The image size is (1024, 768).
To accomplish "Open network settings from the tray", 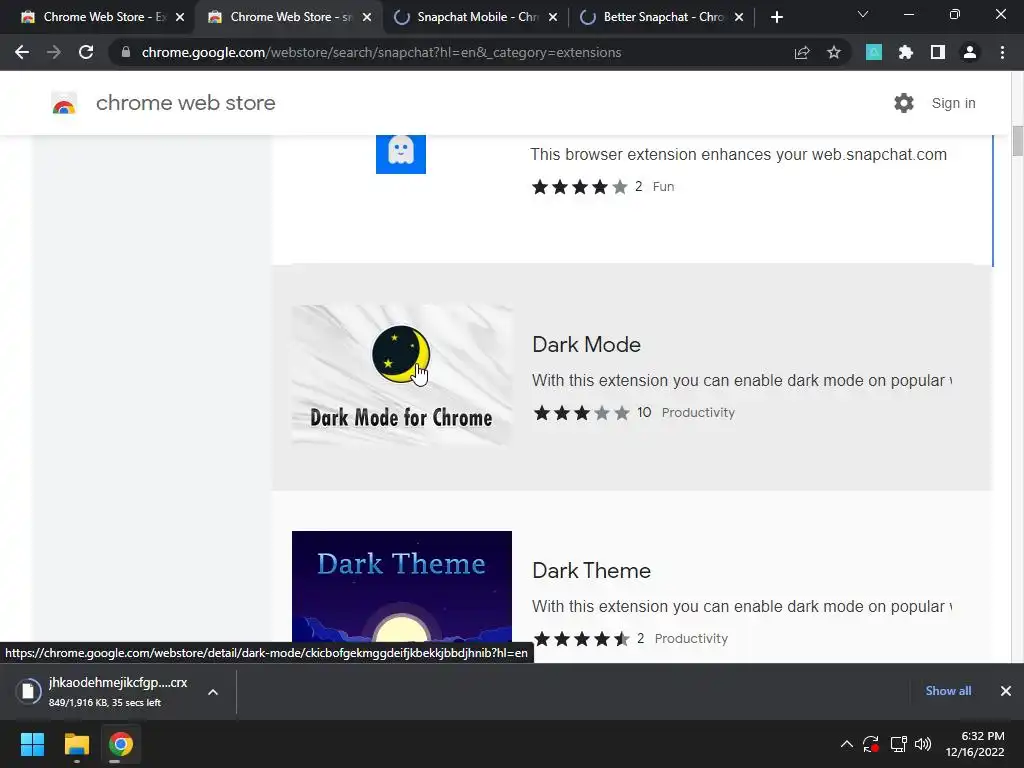I will [x=899, y=744].
